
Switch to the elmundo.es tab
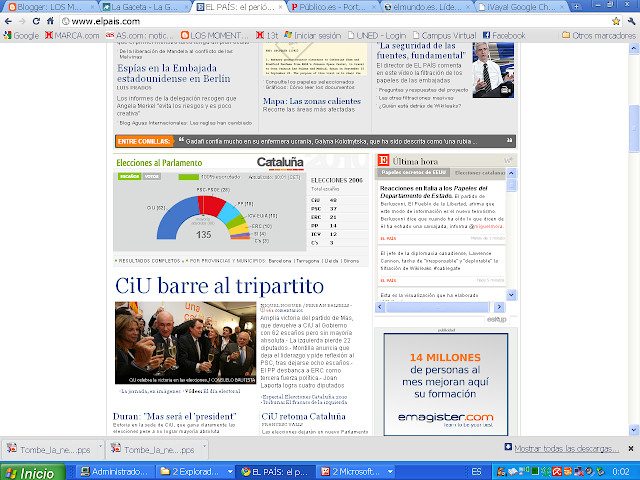click(x=427, y=7)
